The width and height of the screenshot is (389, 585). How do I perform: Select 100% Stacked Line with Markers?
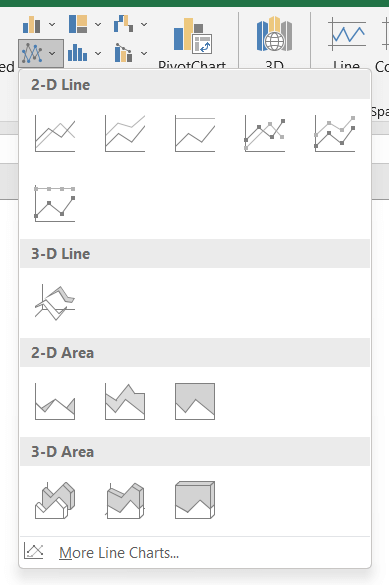55,204
